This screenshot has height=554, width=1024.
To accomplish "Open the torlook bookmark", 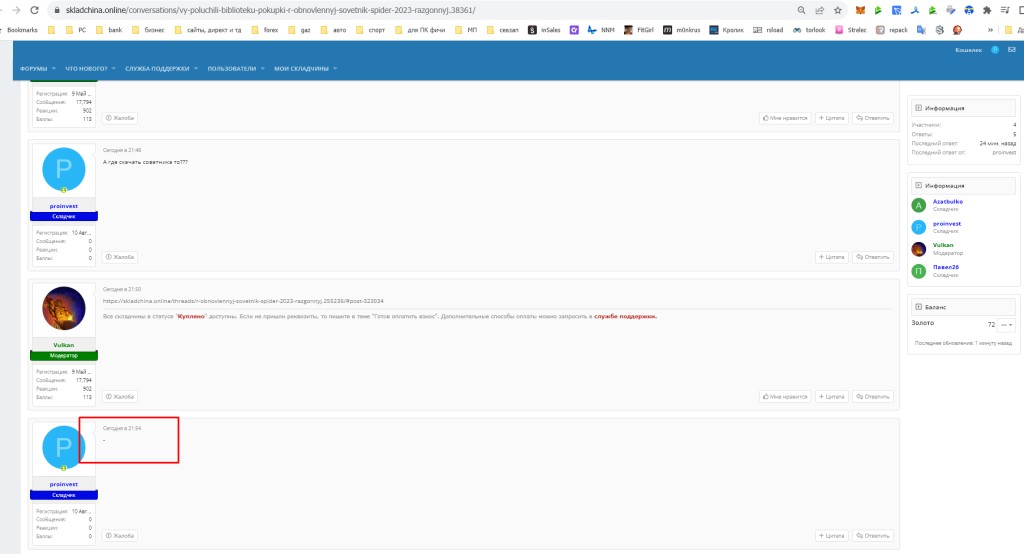I will tap(809, 30).
